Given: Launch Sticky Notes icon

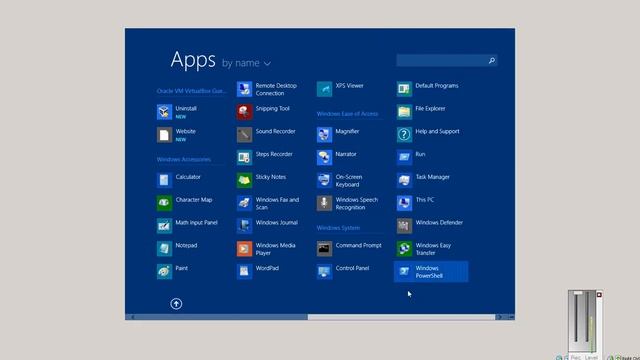Looking at the screenshot, I should 244,180.
